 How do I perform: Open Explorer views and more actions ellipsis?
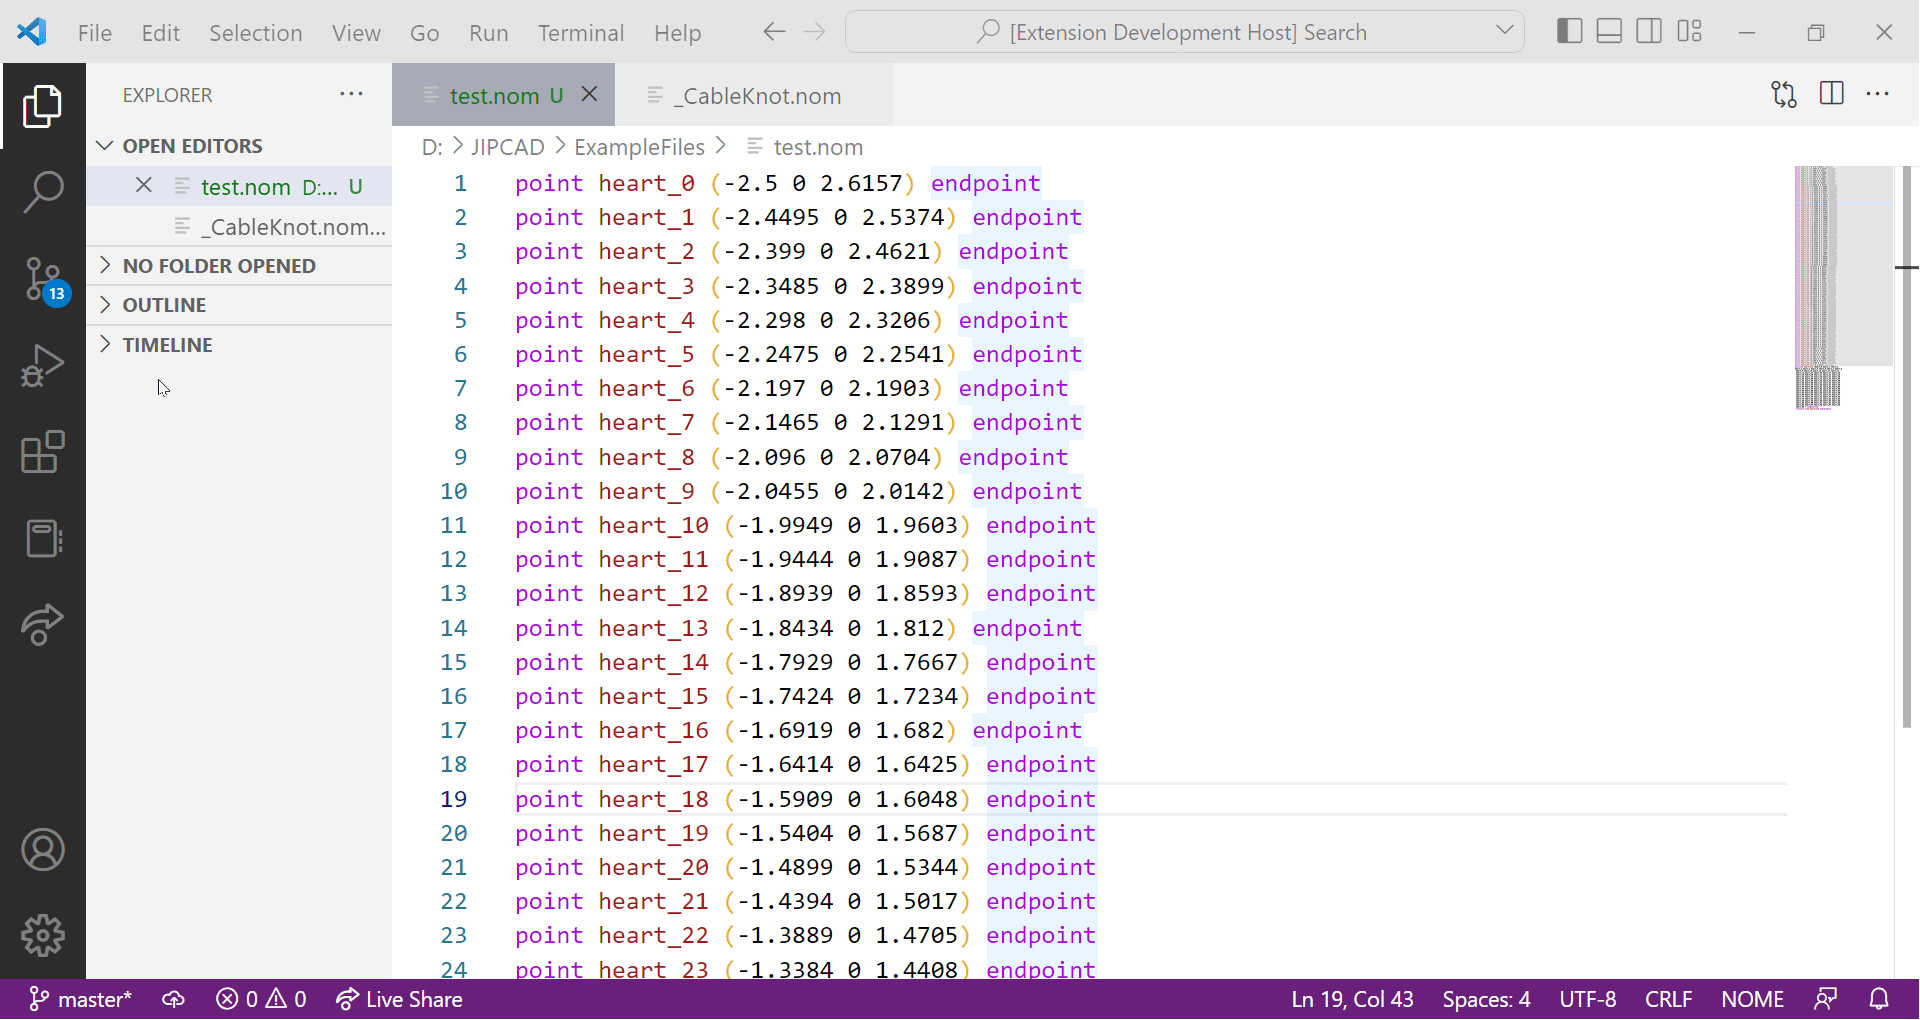(351, 94)
